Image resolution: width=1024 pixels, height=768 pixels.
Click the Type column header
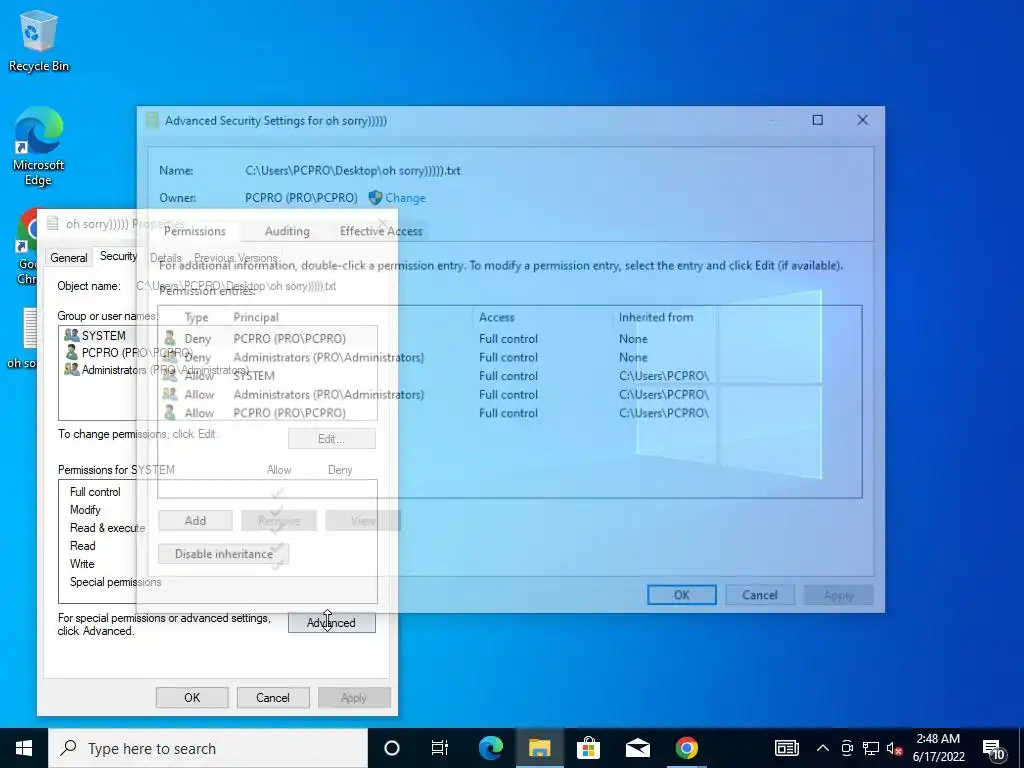(196, 317)
